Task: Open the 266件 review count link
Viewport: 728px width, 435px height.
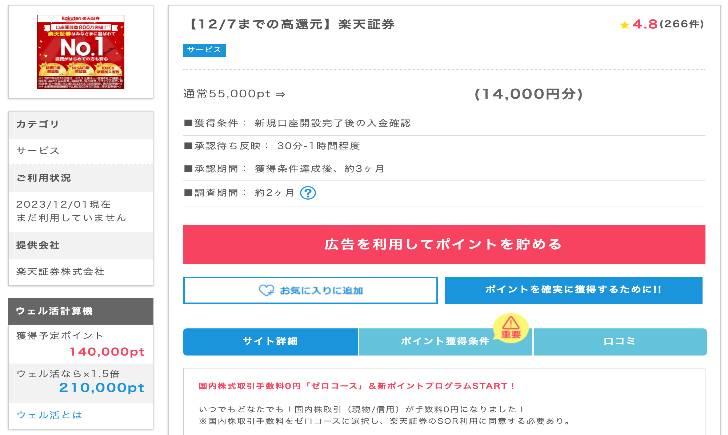Action: click(683, 24)
